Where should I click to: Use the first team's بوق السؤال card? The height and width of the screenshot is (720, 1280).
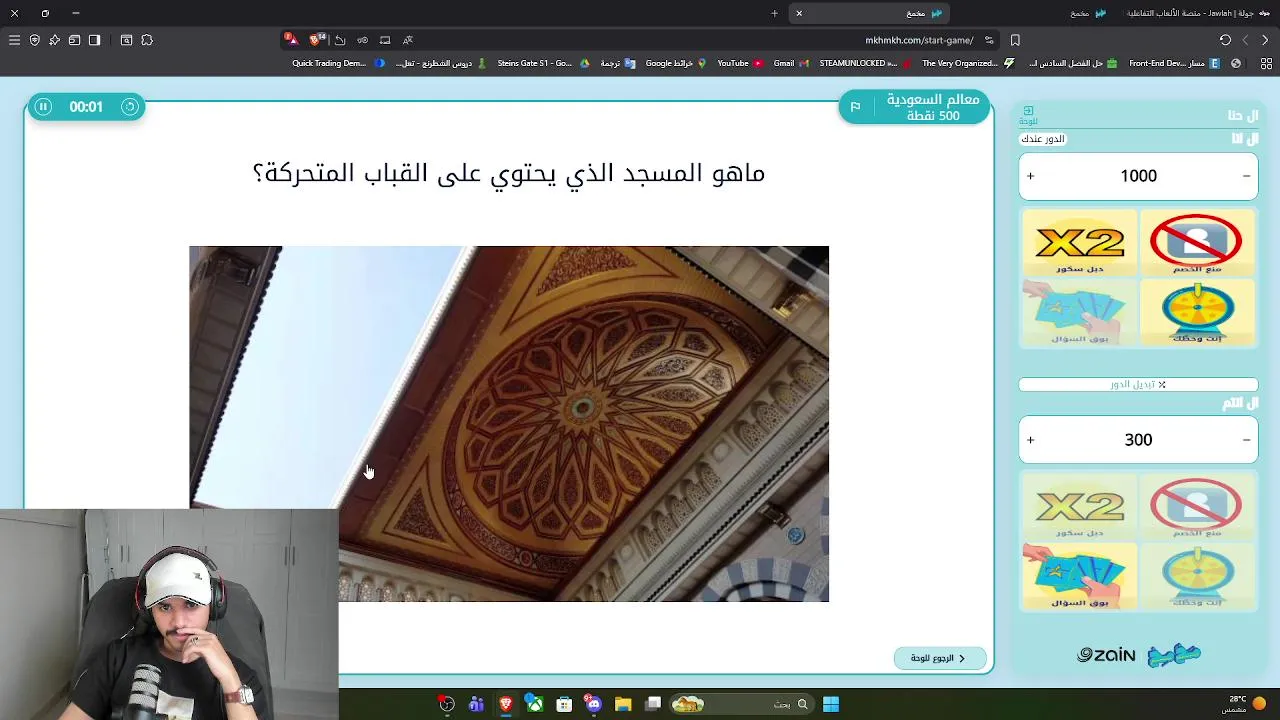pos(1079,312)
